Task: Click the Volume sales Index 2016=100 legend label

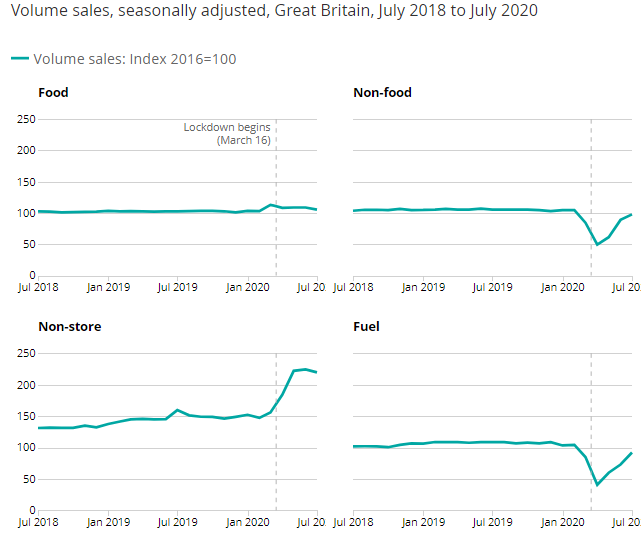Action: tap(135, 59)
